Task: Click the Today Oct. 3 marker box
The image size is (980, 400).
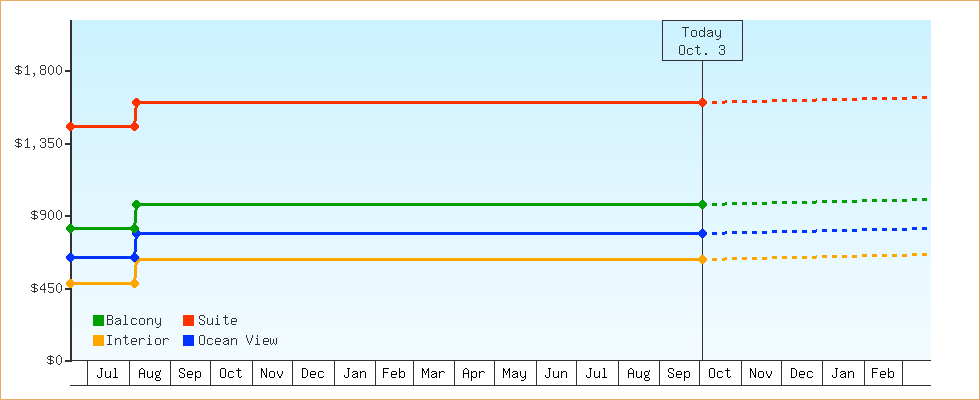Action: click(702, 41)
